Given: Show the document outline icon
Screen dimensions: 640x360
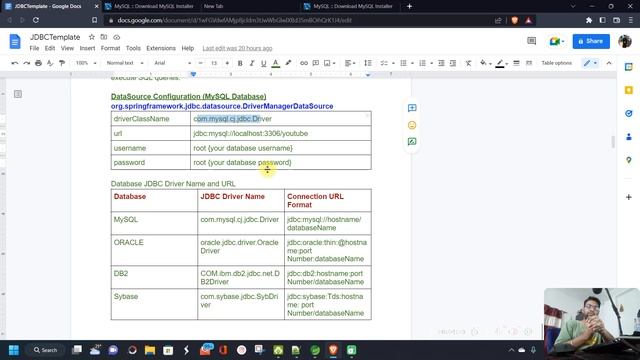Looking at the screenshot, I should pos(18,94).
